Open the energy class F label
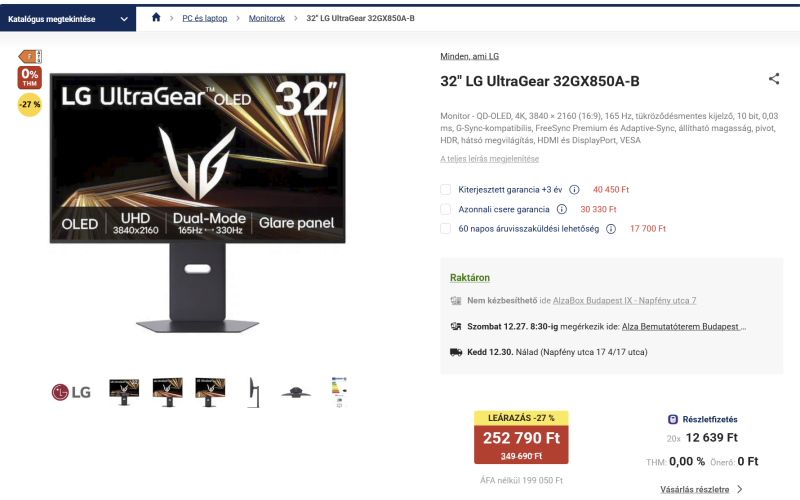 coord(30,57)
